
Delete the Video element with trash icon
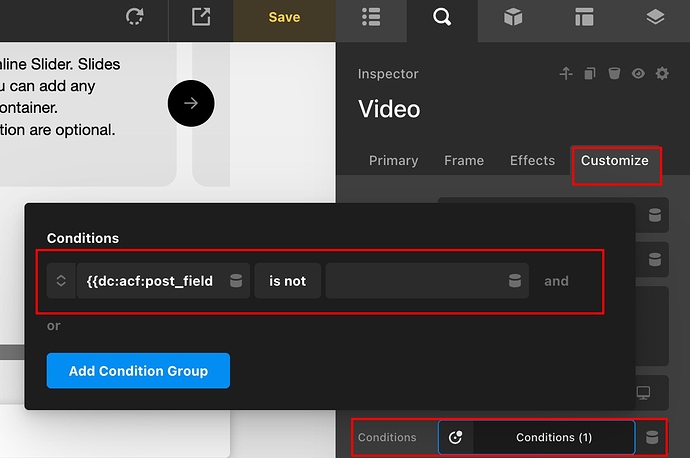614,73
